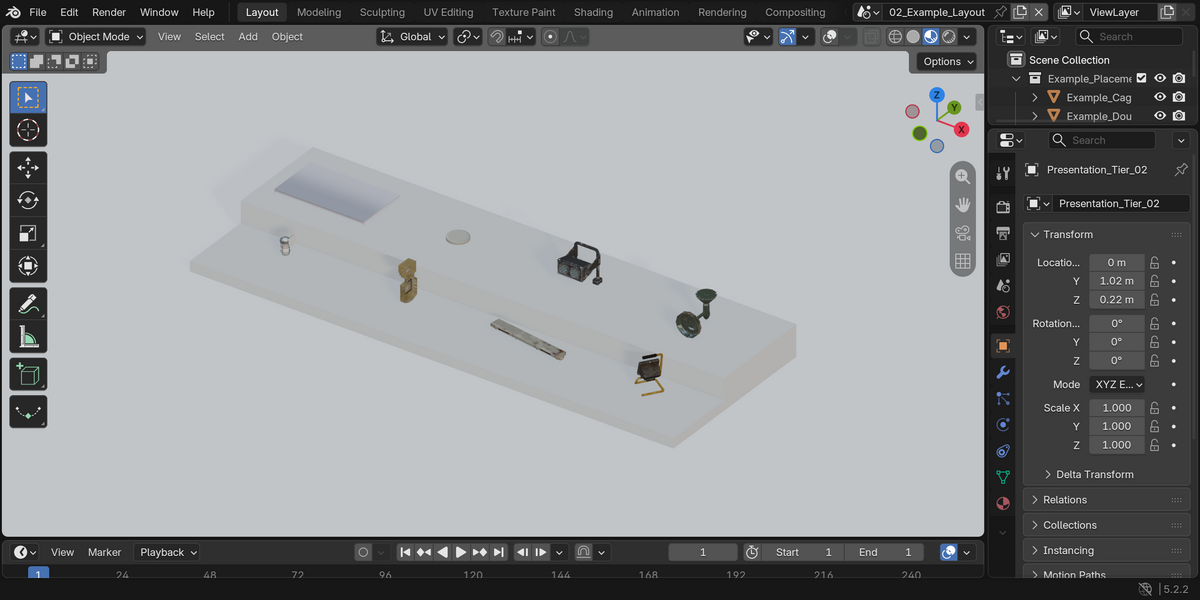Image resolution: width=1200 pixels, height=600 pixels.
Task: Open the viewport Add menu
Action: pyautogui.click(x=248, y=37)
